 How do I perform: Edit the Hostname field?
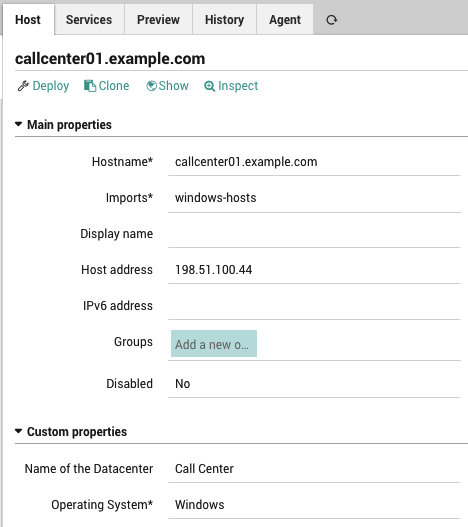click(x=314, y=162)
